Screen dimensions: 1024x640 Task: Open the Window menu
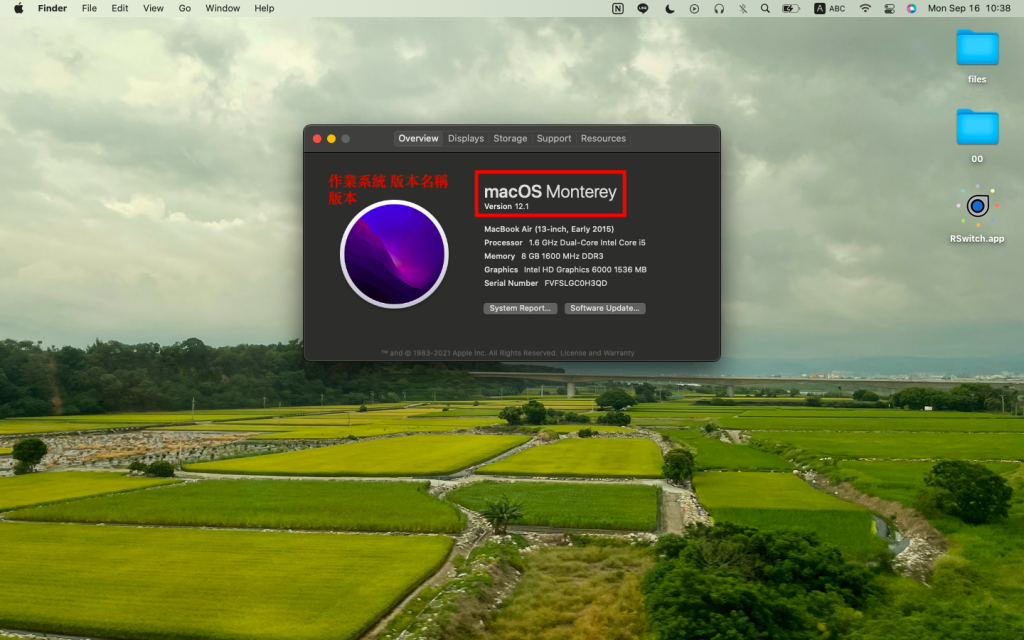coord(223,8)
